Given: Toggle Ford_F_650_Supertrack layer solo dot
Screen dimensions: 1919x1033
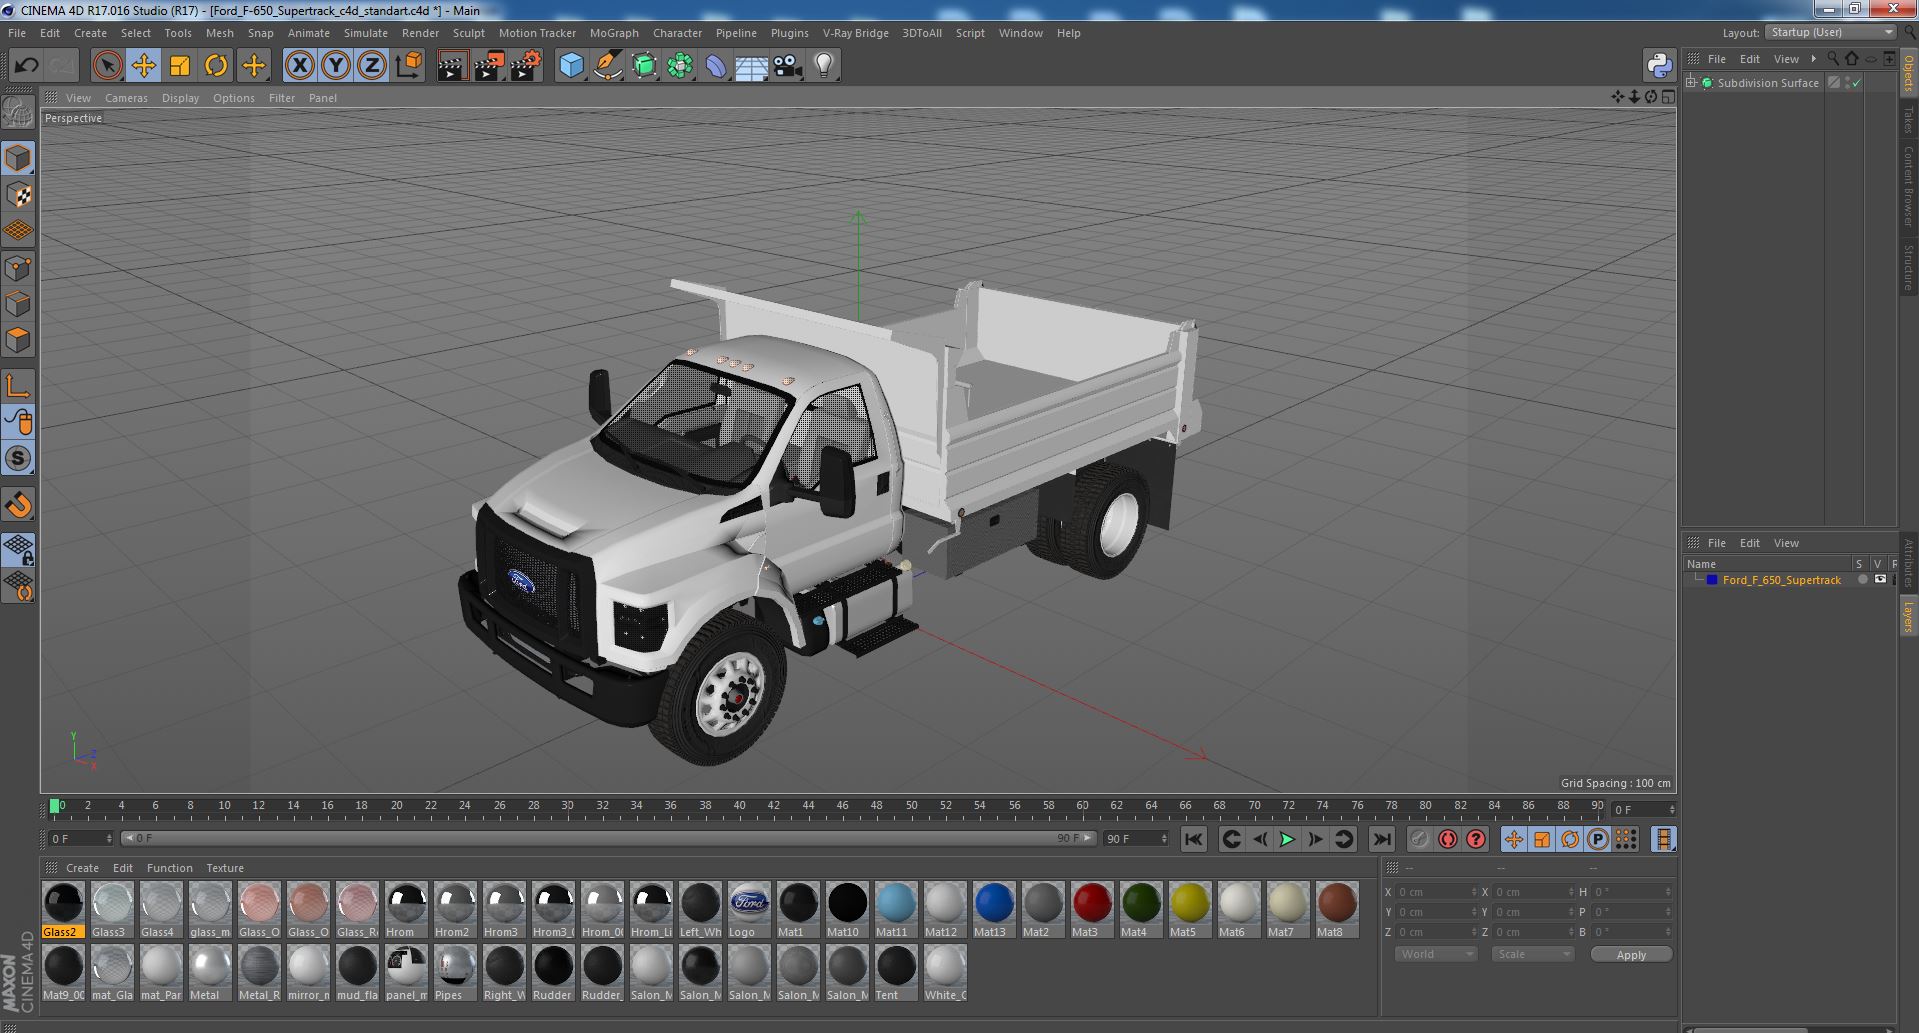Looking at the screenshot, I should pos(1862,580).
